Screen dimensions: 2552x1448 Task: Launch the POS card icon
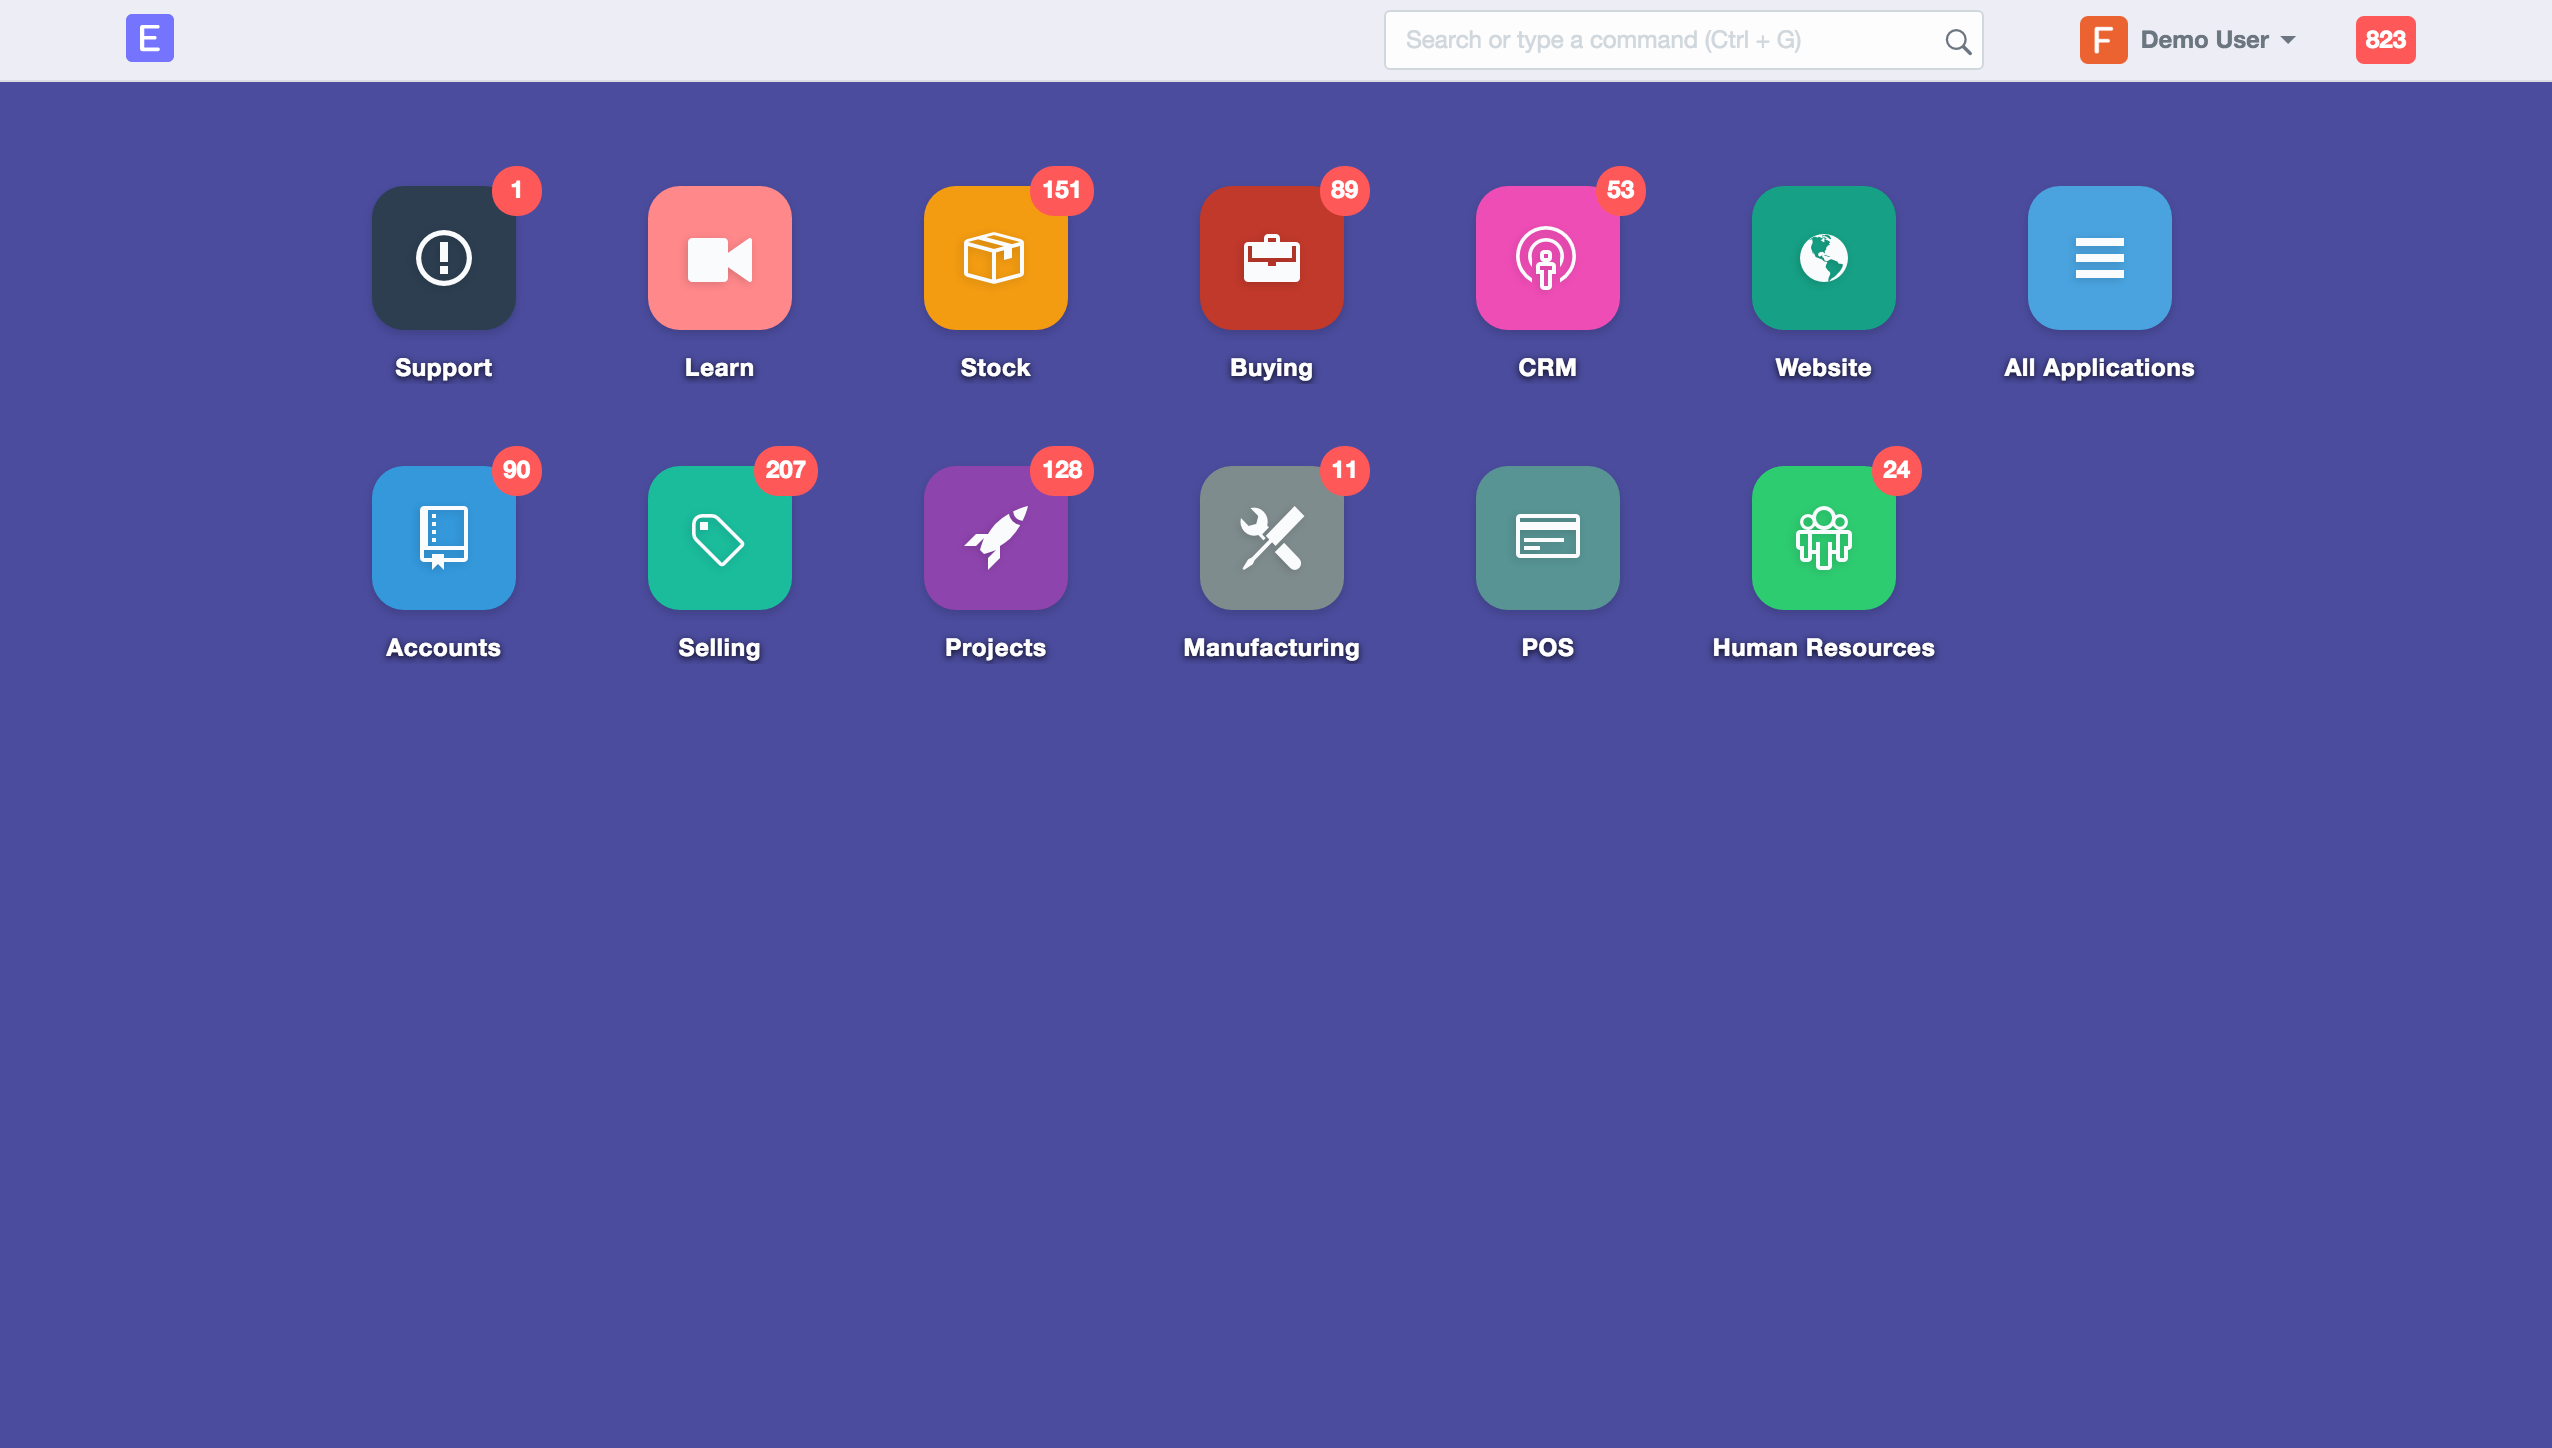pos(1547,538)
